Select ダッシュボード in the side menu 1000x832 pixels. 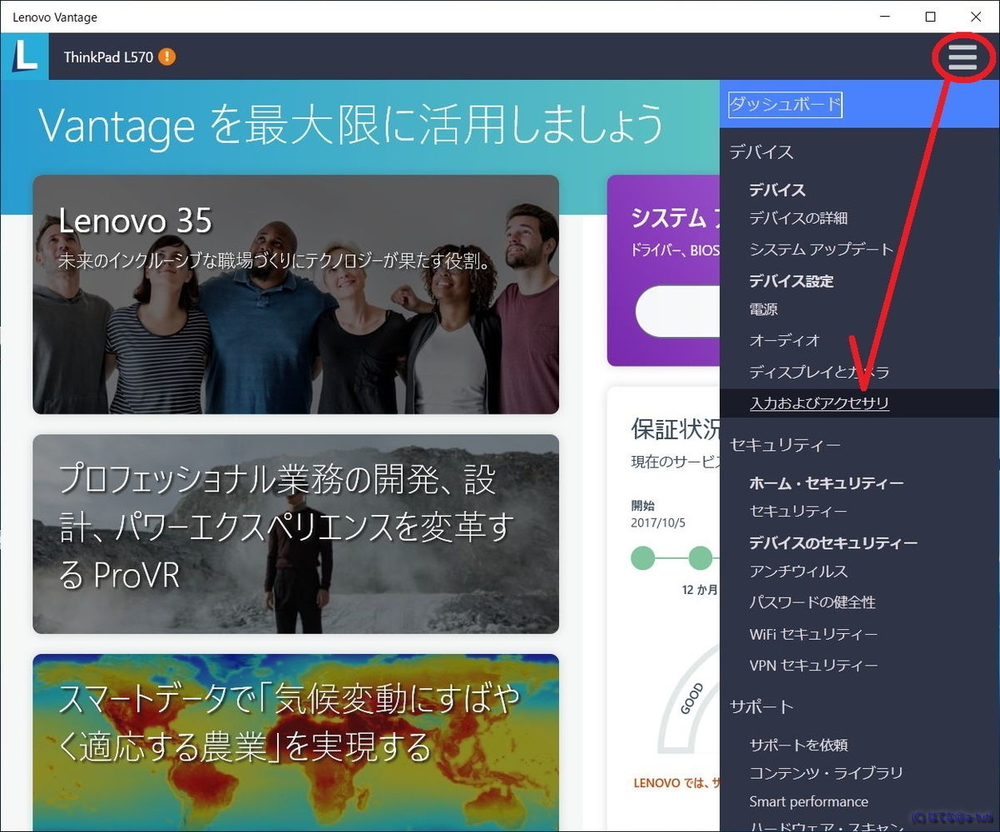click(785, 104)
